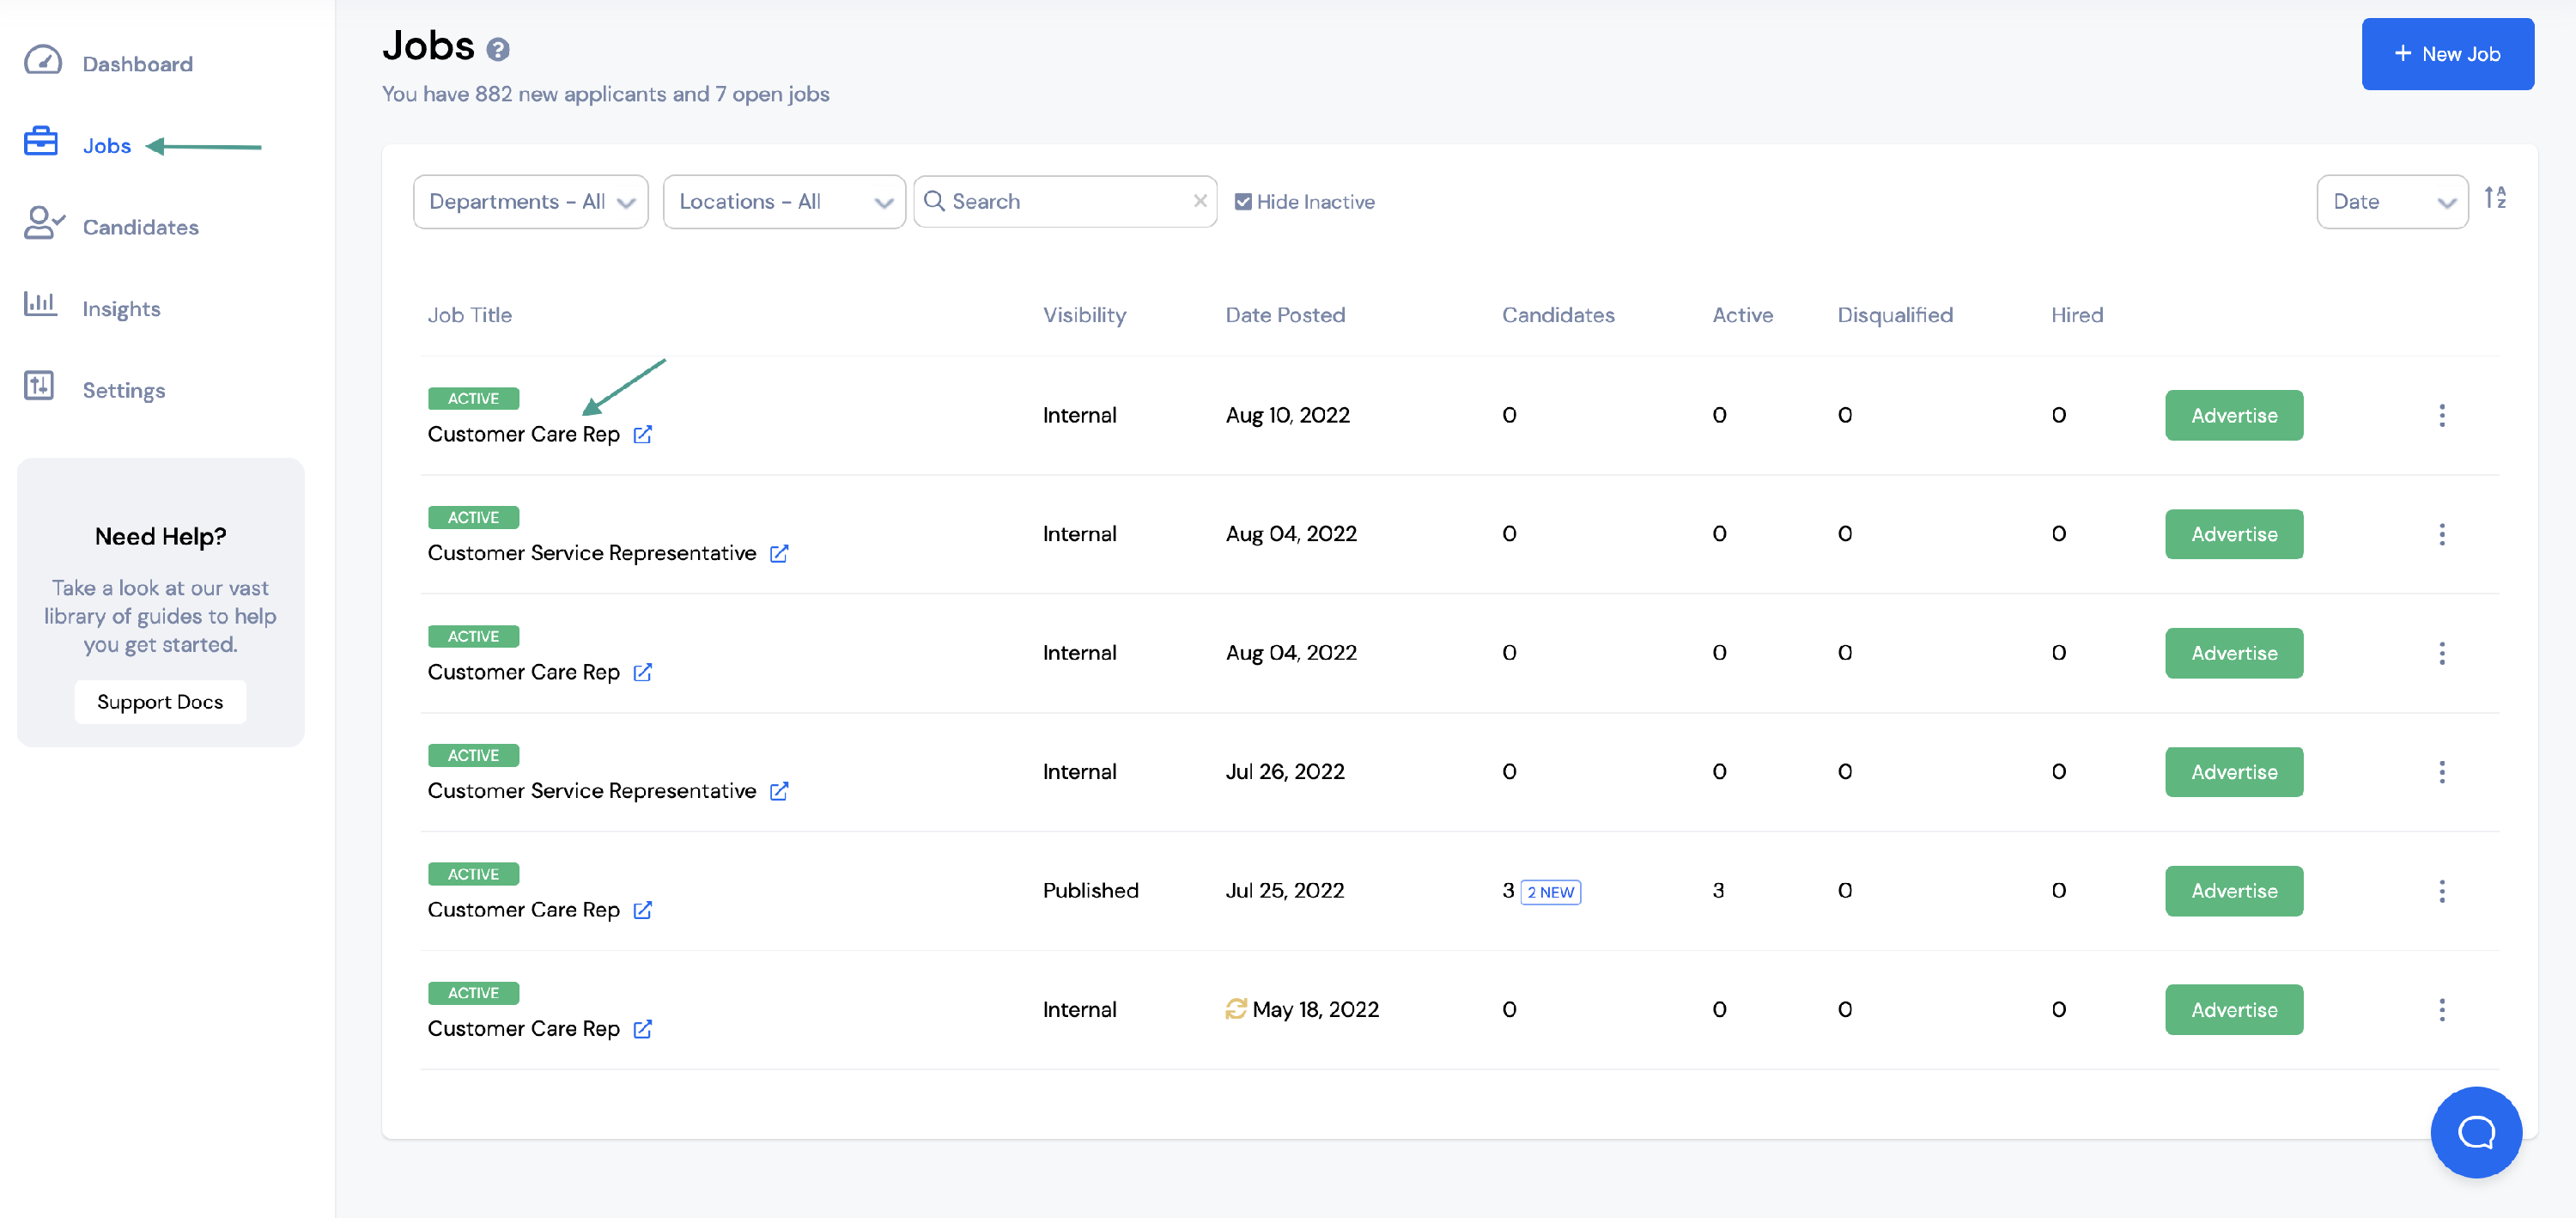Viewport: 2576px width, 1218px height.
Task: Open the Aug 04 Customer Service Representative title
Action: click(592, 554)
